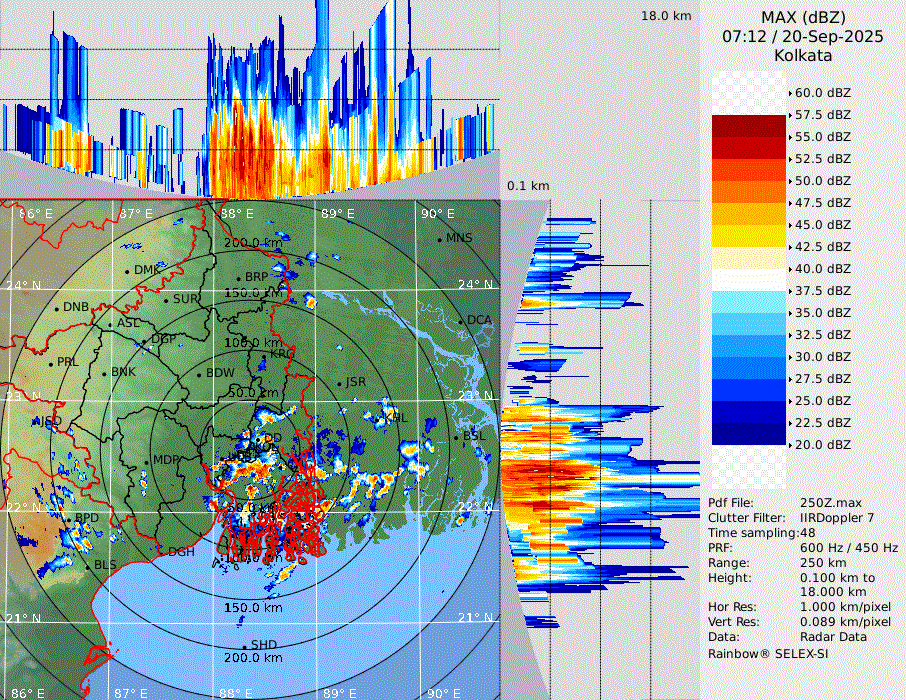Click the MDP station marker
906x700 pixels.
[146, 461]
